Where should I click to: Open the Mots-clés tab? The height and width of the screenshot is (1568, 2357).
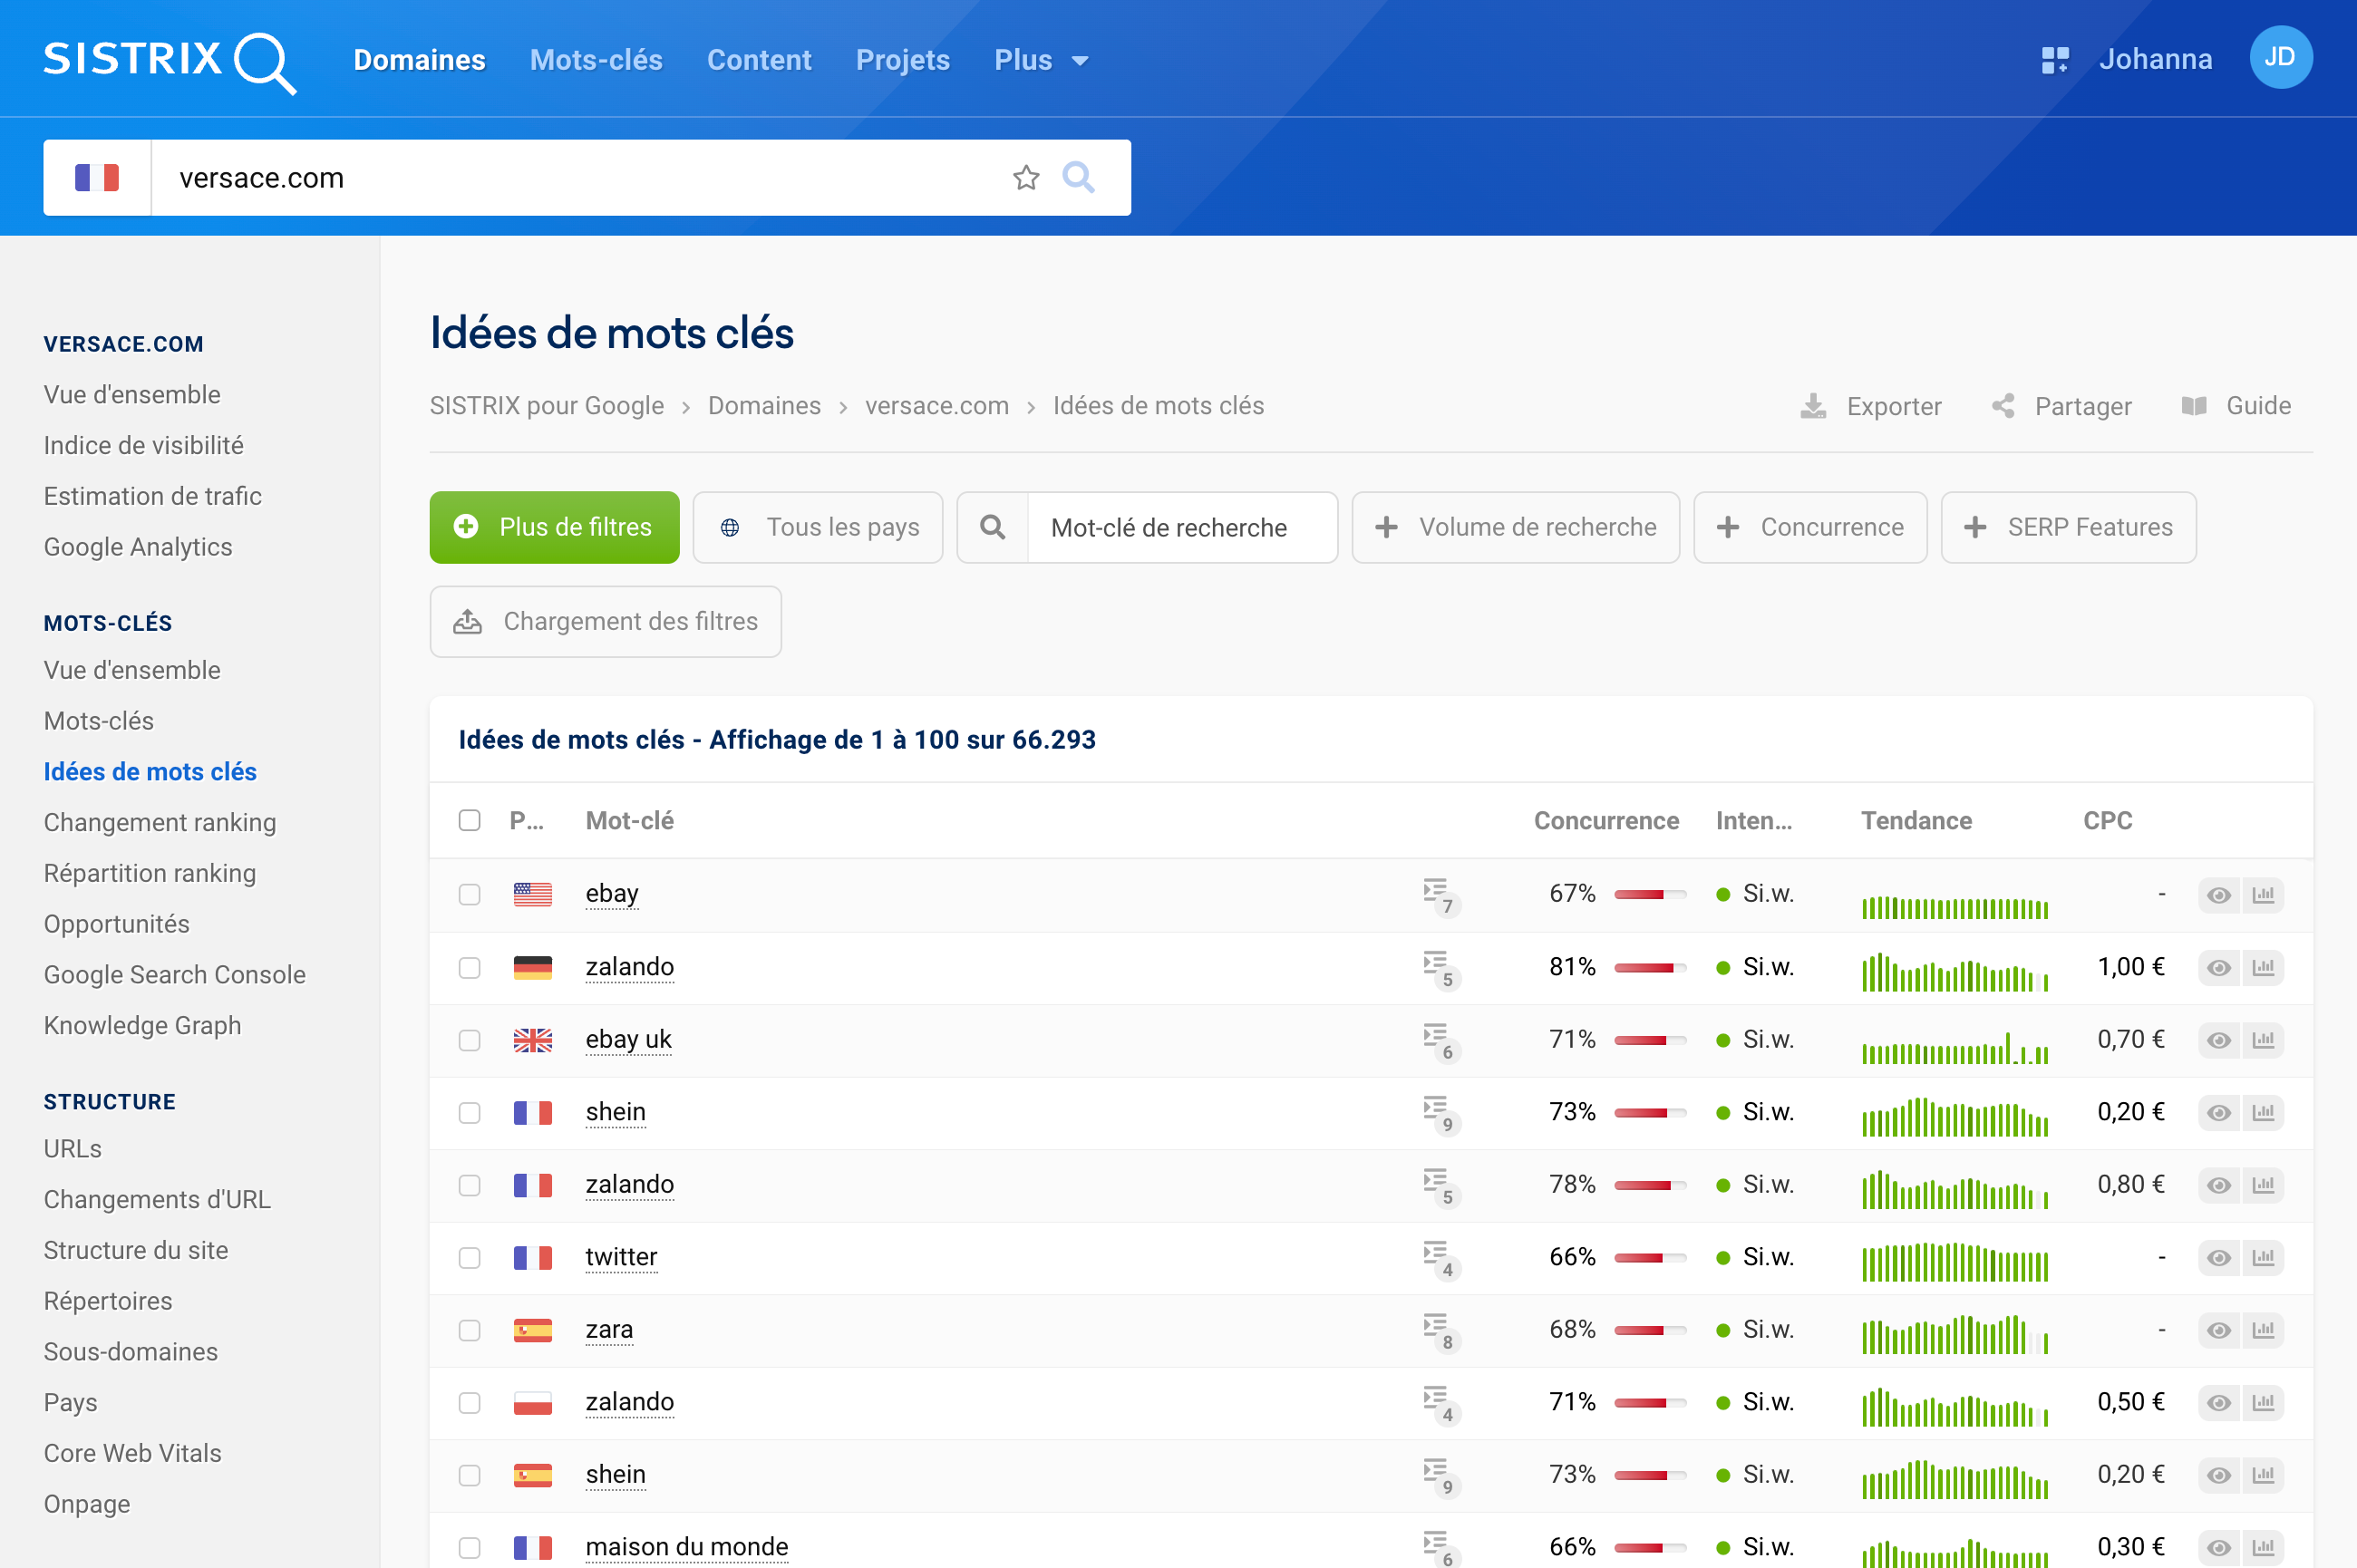tap(596, 60)
